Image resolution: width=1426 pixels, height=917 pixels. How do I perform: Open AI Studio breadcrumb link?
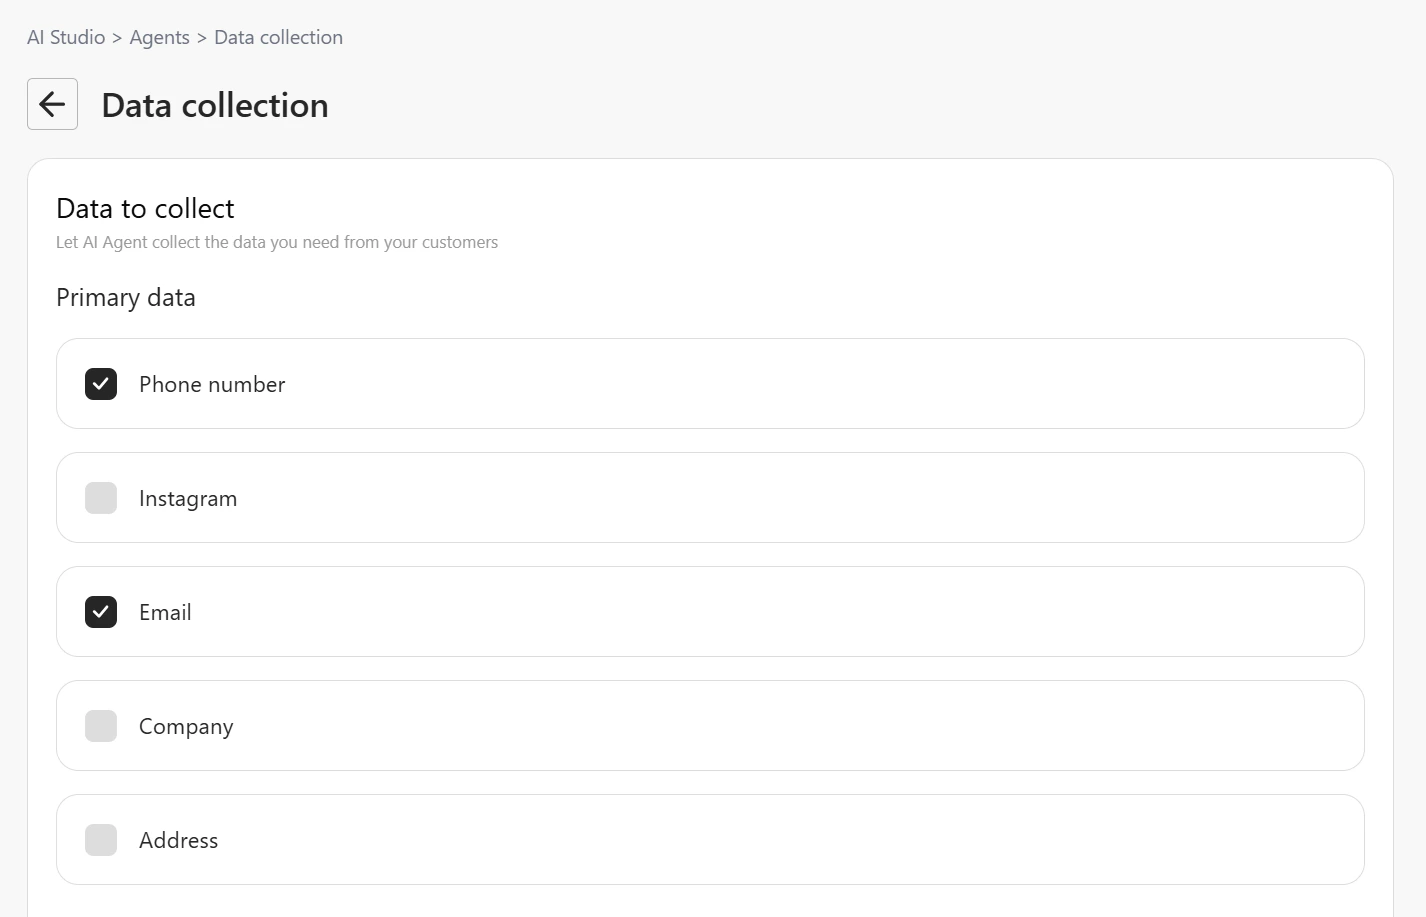[x=66, y=37]
